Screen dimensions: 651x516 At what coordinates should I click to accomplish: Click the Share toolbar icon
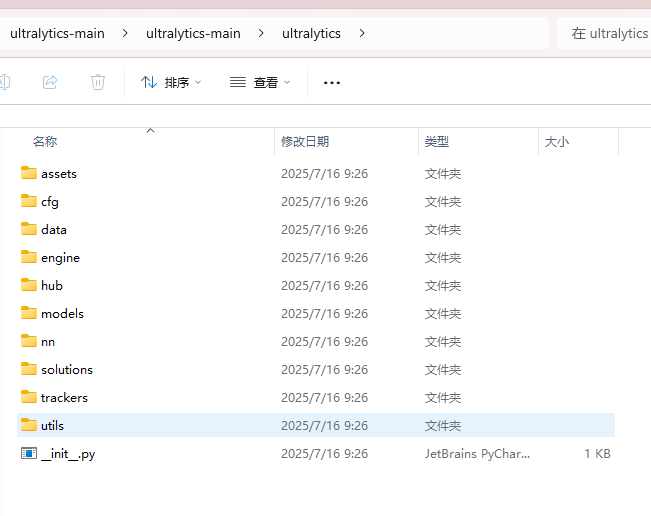(x=50, y=82)
